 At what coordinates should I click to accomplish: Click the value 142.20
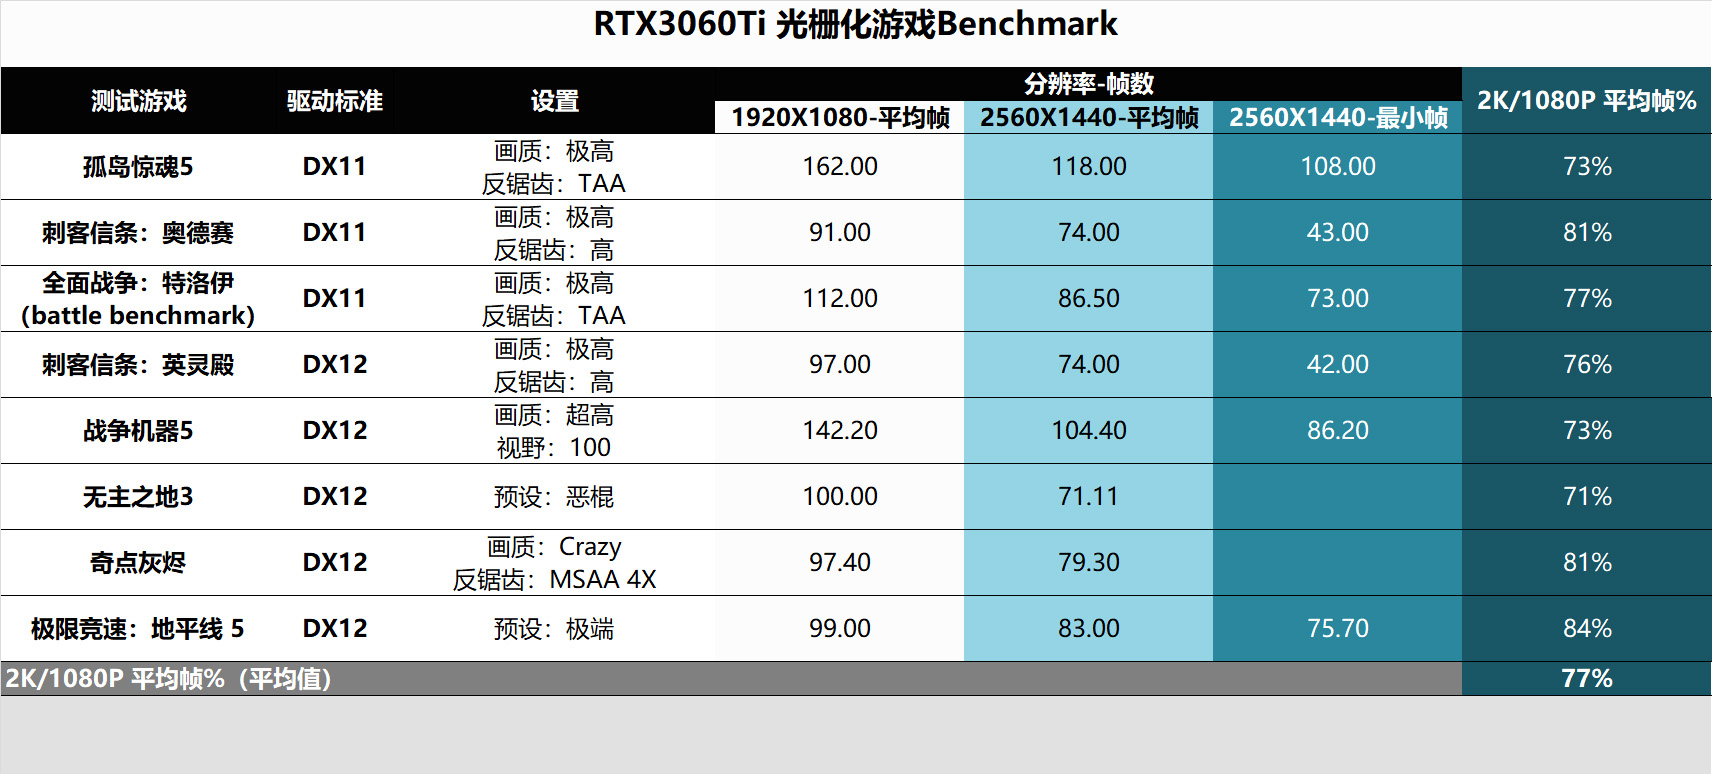840,431
